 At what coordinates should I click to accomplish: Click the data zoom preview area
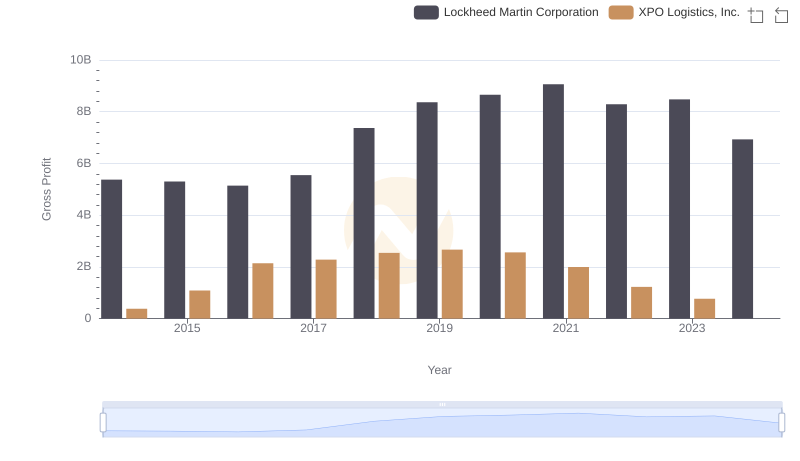click(442, 422)
